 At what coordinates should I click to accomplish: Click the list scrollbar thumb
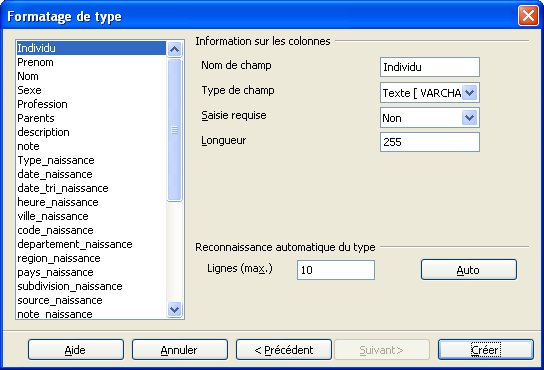point(175,130)
